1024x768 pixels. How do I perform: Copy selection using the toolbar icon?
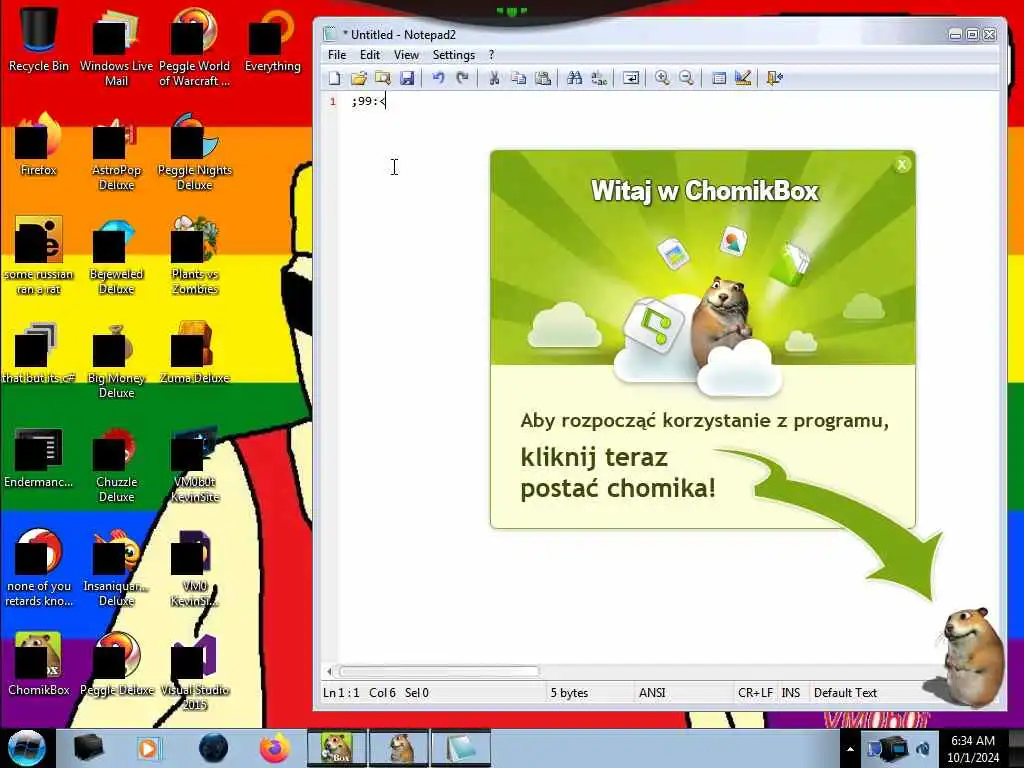tap(519, 78)
